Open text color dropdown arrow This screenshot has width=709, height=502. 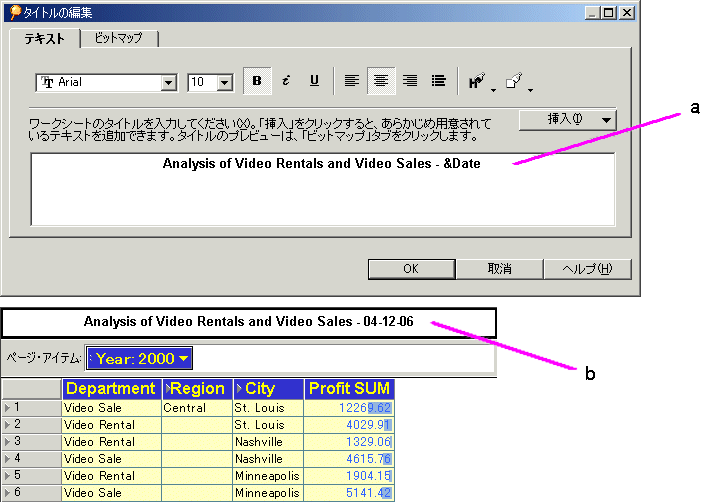493,90
